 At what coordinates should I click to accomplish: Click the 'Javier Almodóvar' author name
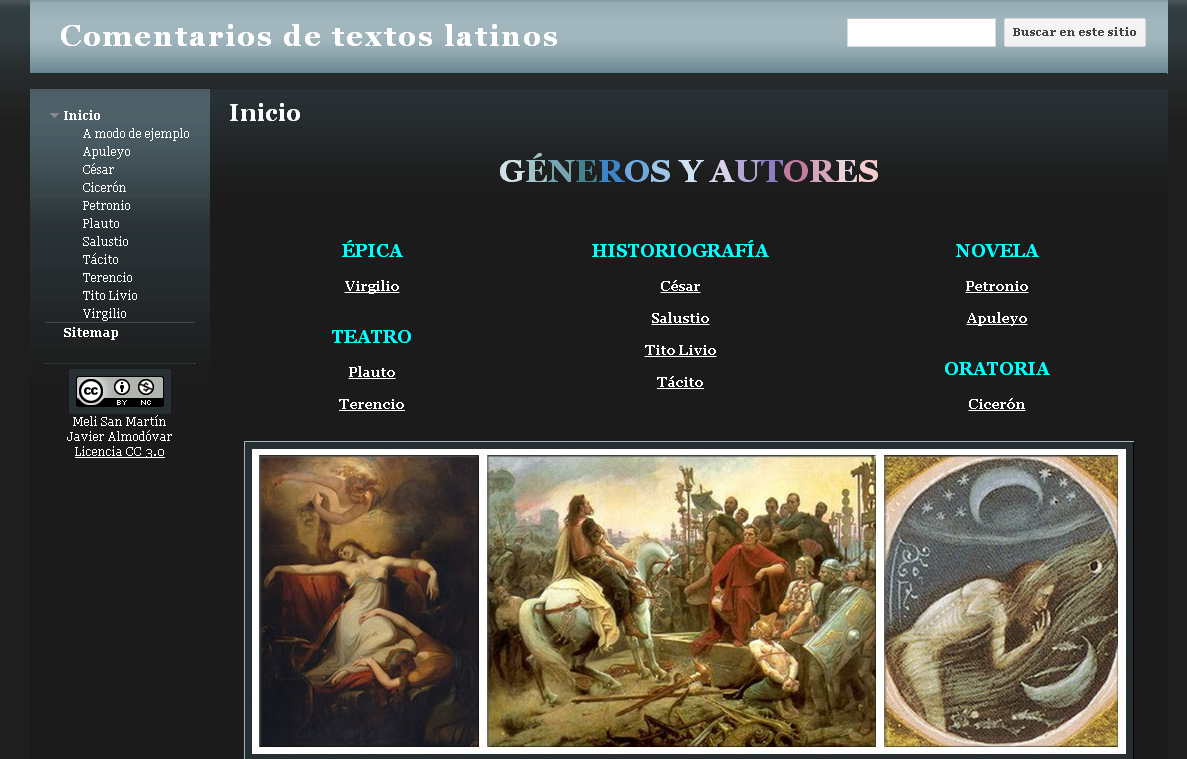(120, 437)
